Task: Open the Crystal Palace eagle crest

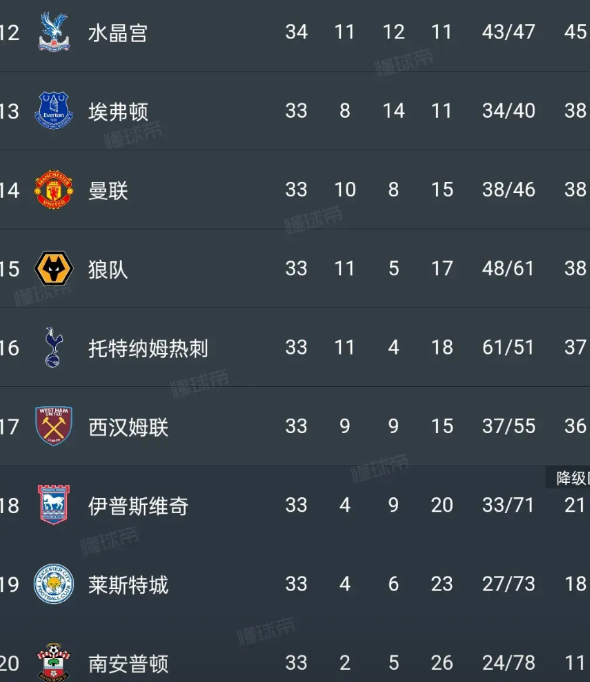Action: pyautogui.click(x=54, y=32)
